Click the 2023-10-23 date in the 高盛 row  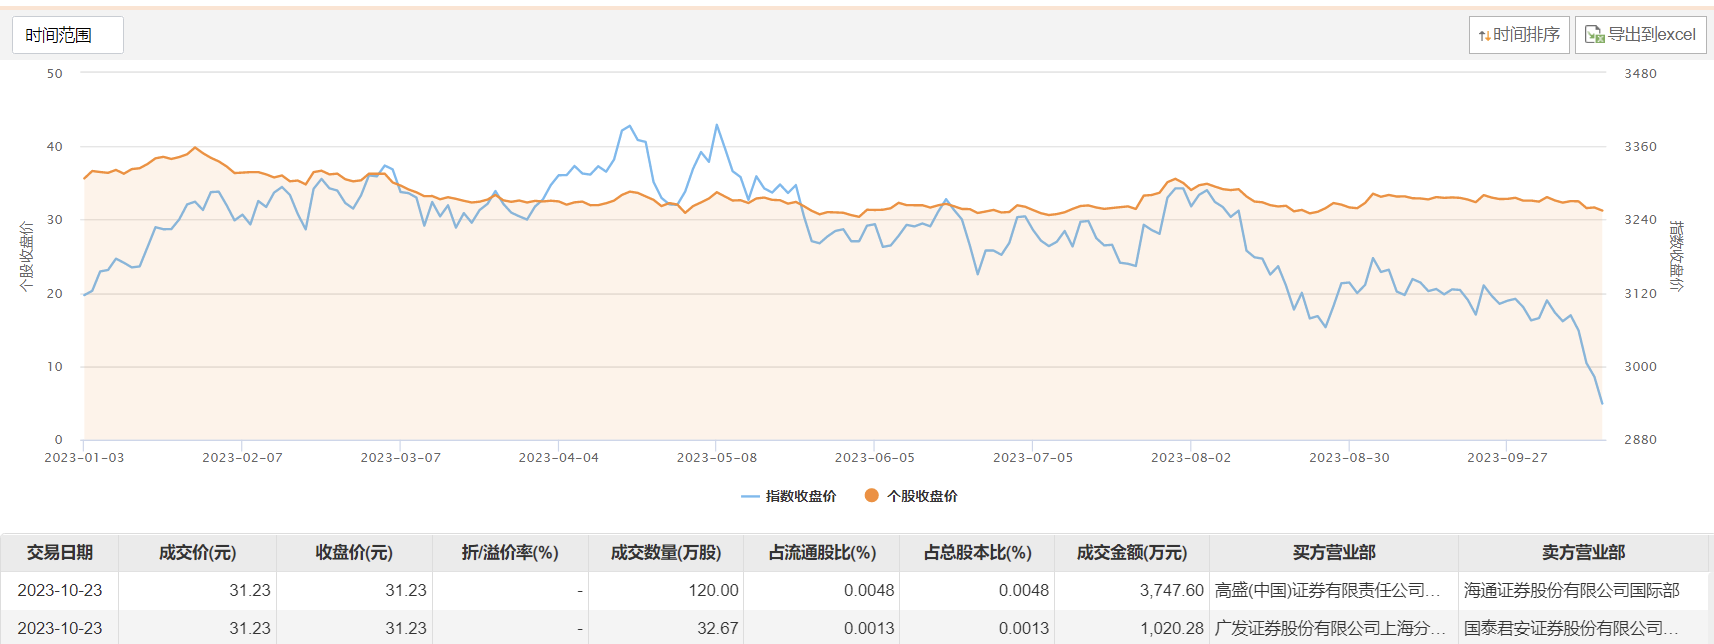point(60,591)
